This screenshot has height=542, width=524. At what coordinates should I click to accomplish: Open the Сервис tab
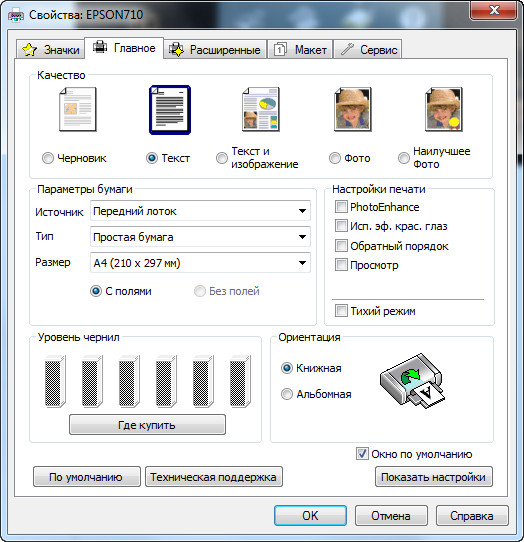click(x=368, y=49)
